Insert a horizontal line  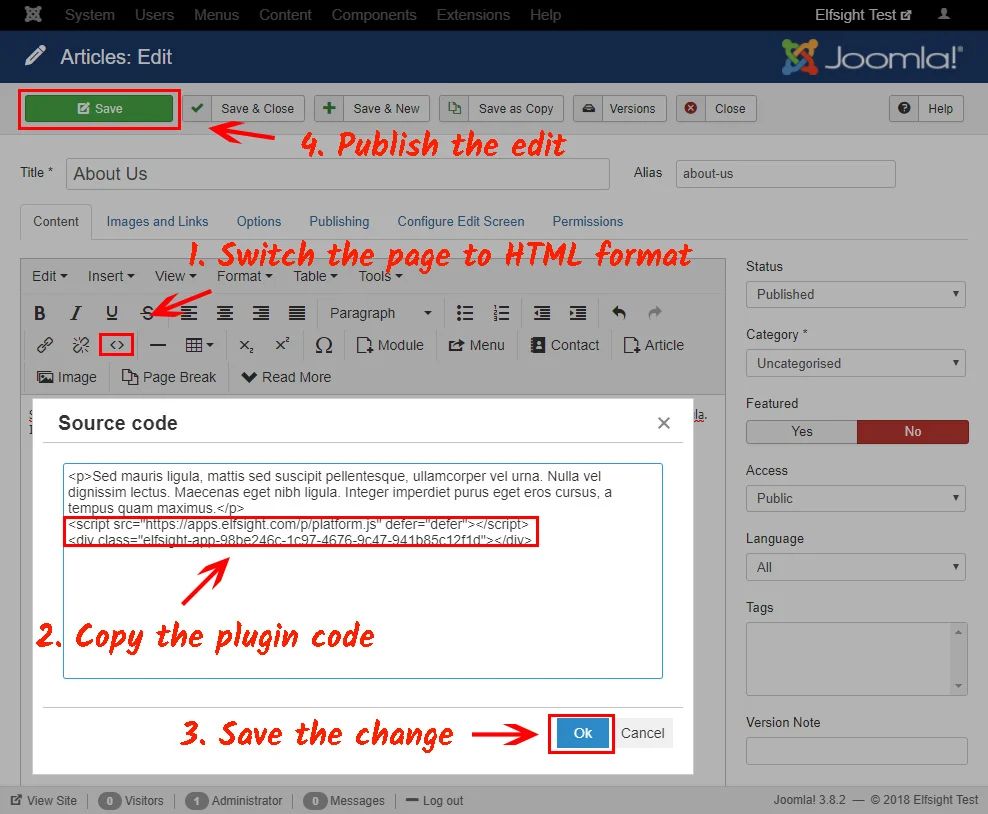(x=158, y=345)
